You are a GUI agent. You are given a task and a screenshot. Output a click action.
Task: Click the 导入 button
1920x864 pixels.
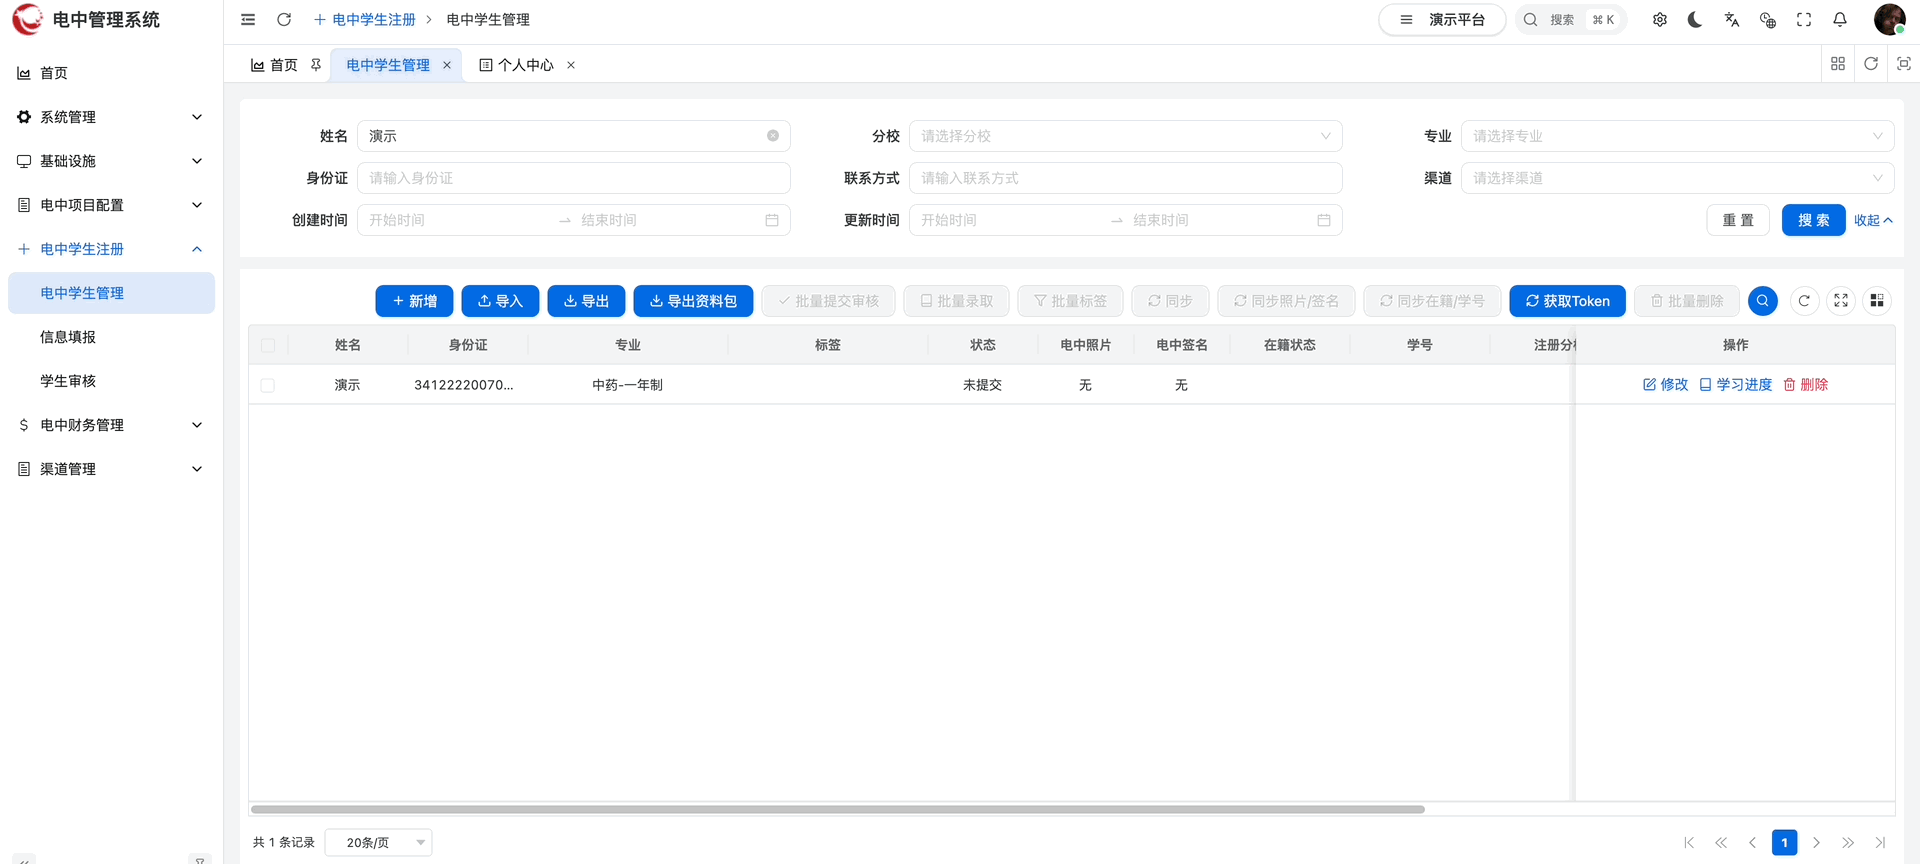pos(500,301)
